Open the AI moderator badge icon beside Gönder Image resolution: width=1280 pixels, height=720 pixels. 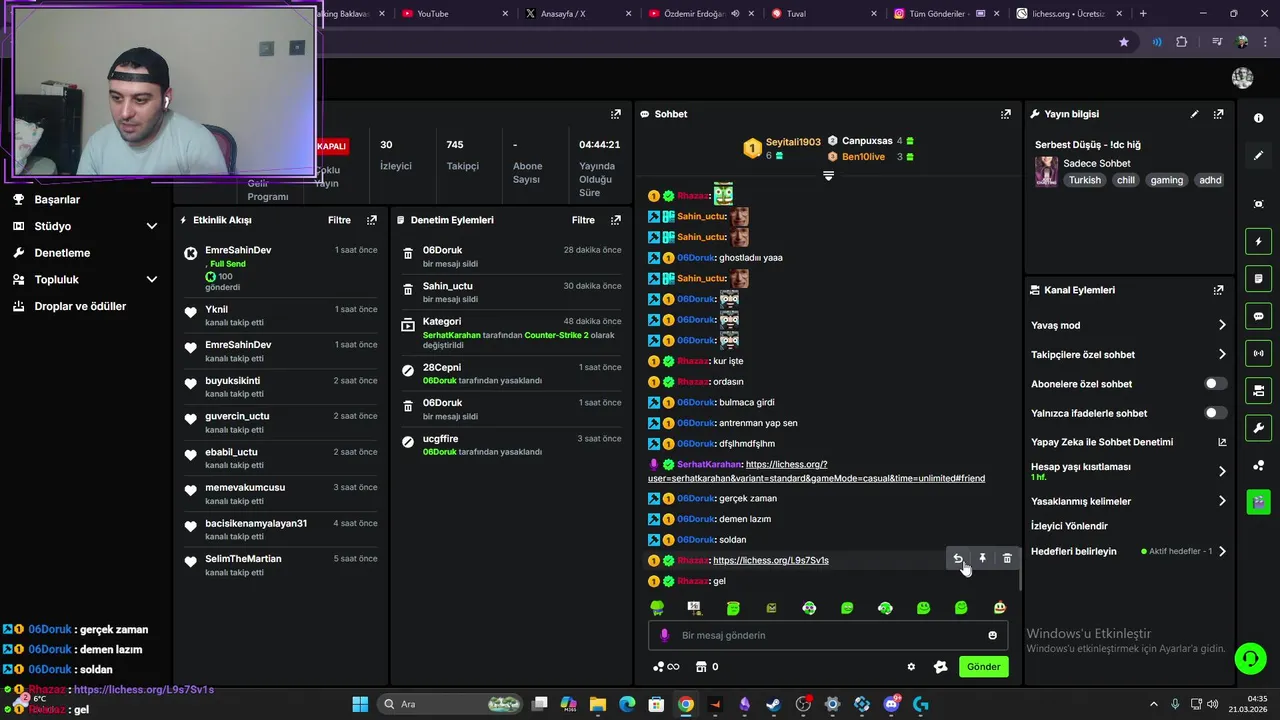click(x=940, y=667)
